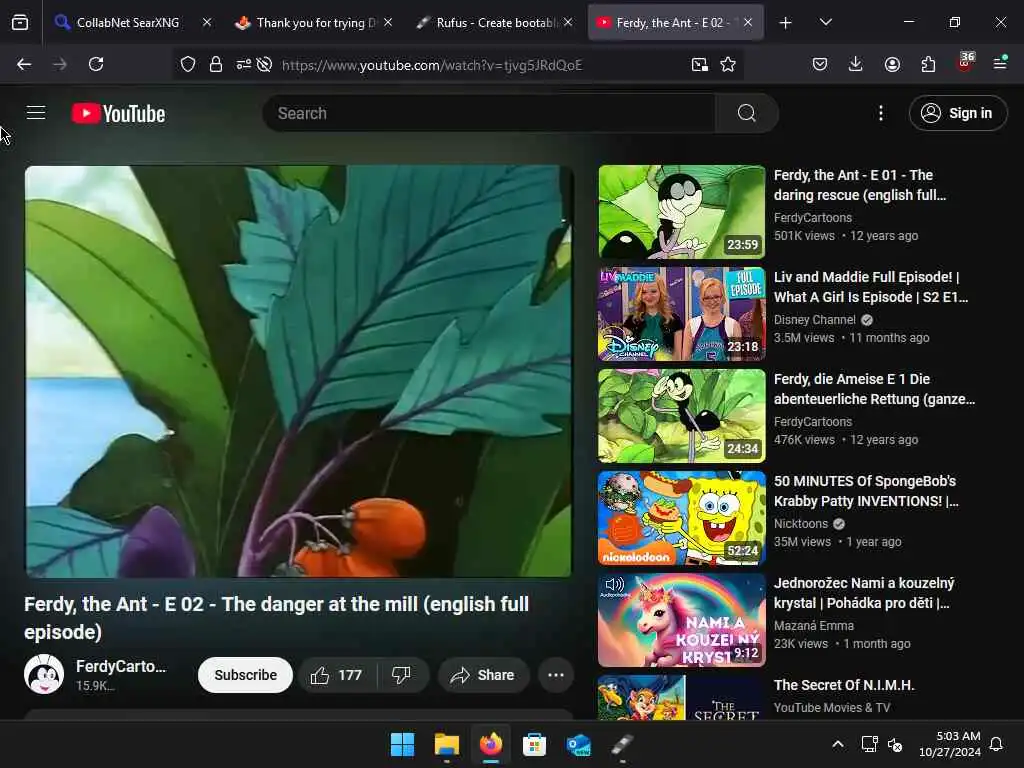Open Ferdy, die Ameise E 1 thumbnail

682,415
